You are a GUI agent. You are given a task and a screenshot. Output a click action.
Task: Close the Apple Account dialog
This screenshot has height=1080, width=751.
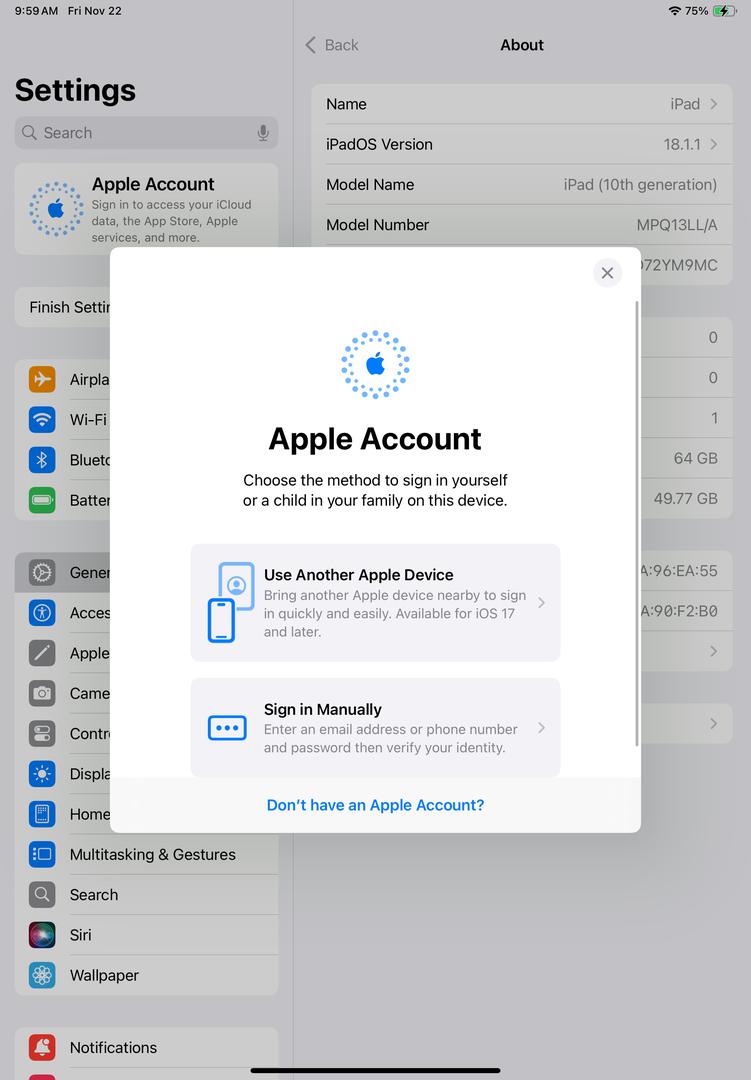pos(607,273)
